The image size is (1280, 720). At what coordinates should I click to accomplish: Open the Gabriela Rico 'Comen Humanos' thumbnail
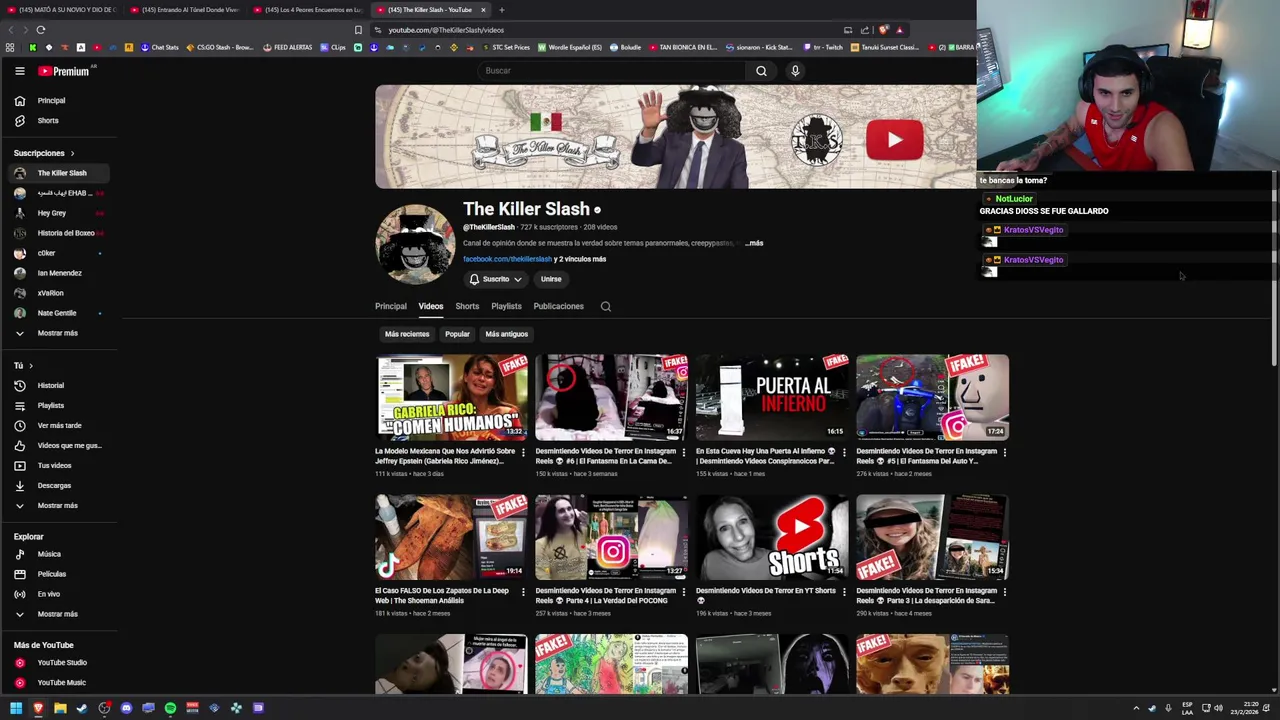coord(451,397)
